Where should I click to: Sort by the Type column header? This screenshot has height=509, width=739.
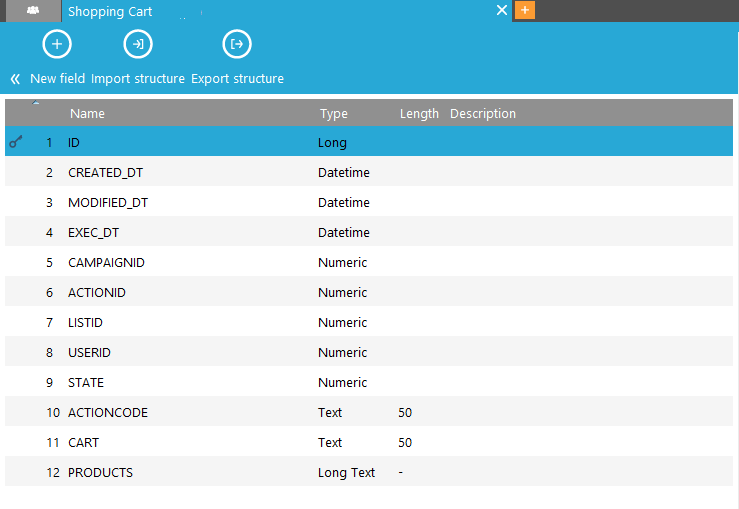click(x=333, y=114)
